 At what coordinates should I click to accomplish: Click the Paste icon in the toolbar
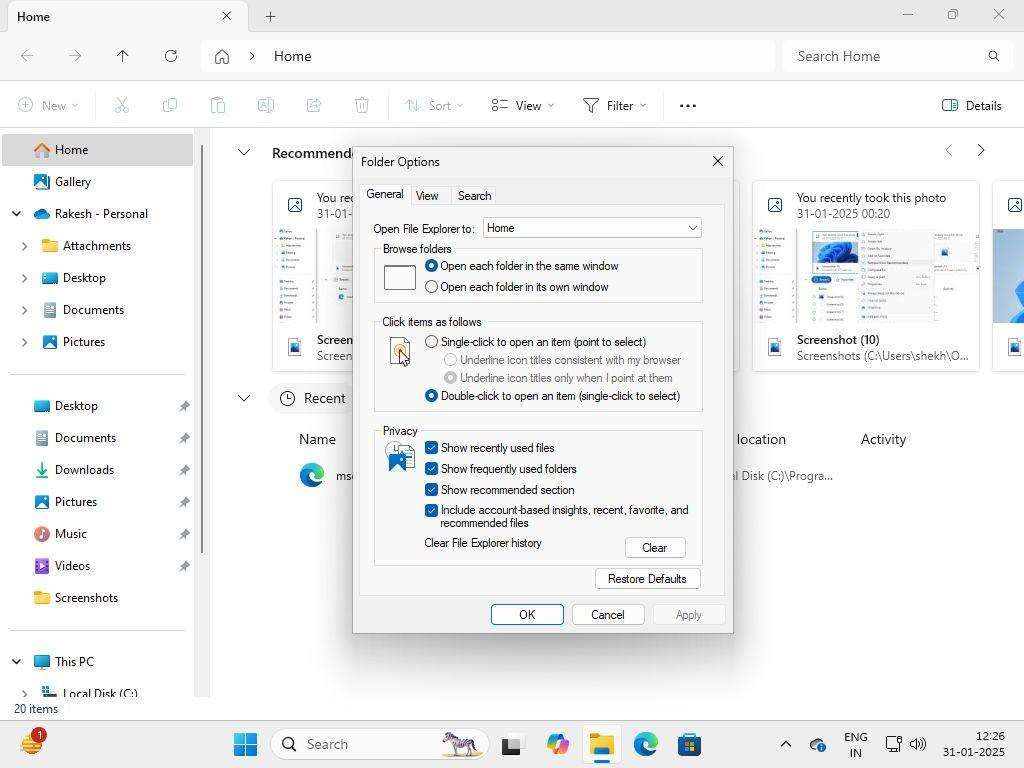[x=218, y=105]
